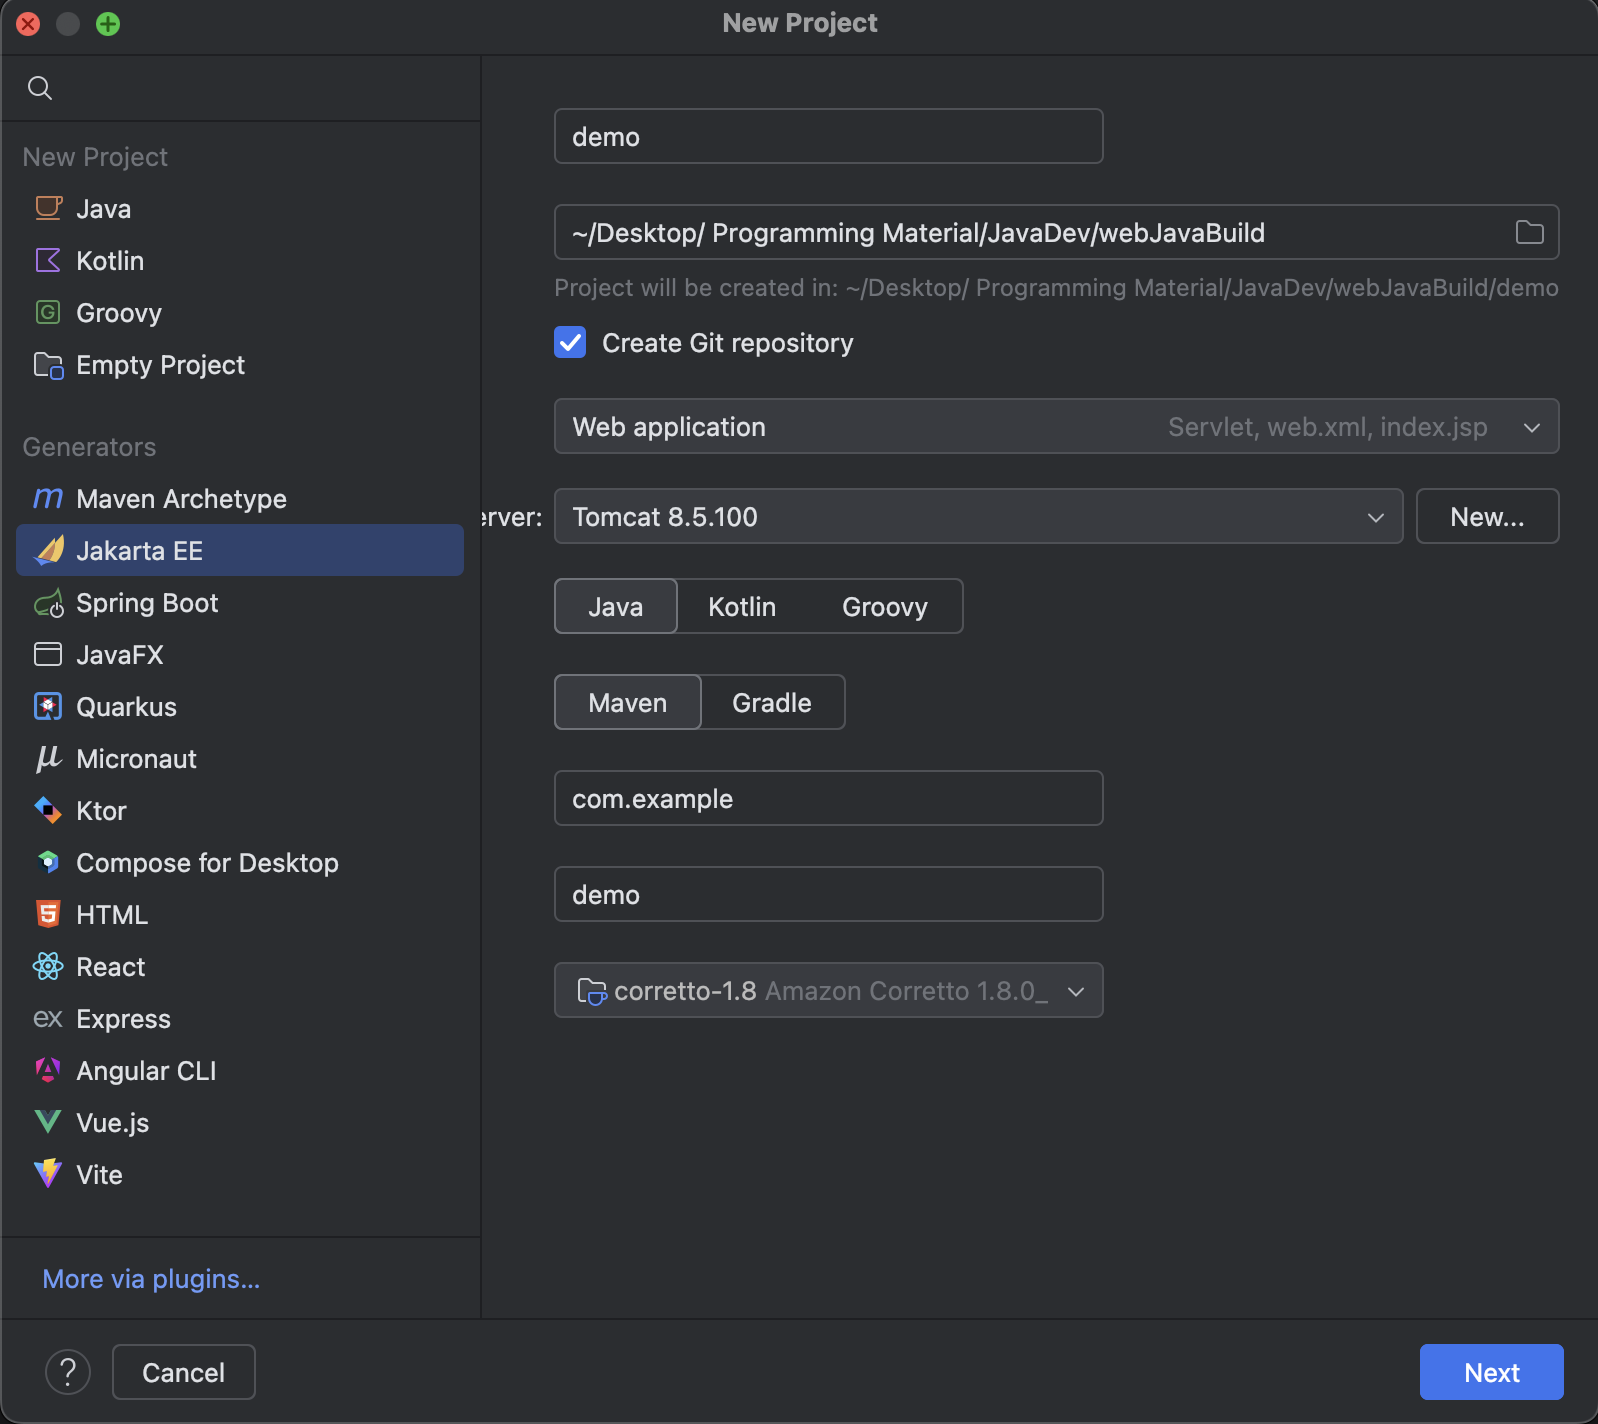This screenshot has height=1424, width=1598.
Task: Browse location with folder icon
Action: [x=1529, y=232]
